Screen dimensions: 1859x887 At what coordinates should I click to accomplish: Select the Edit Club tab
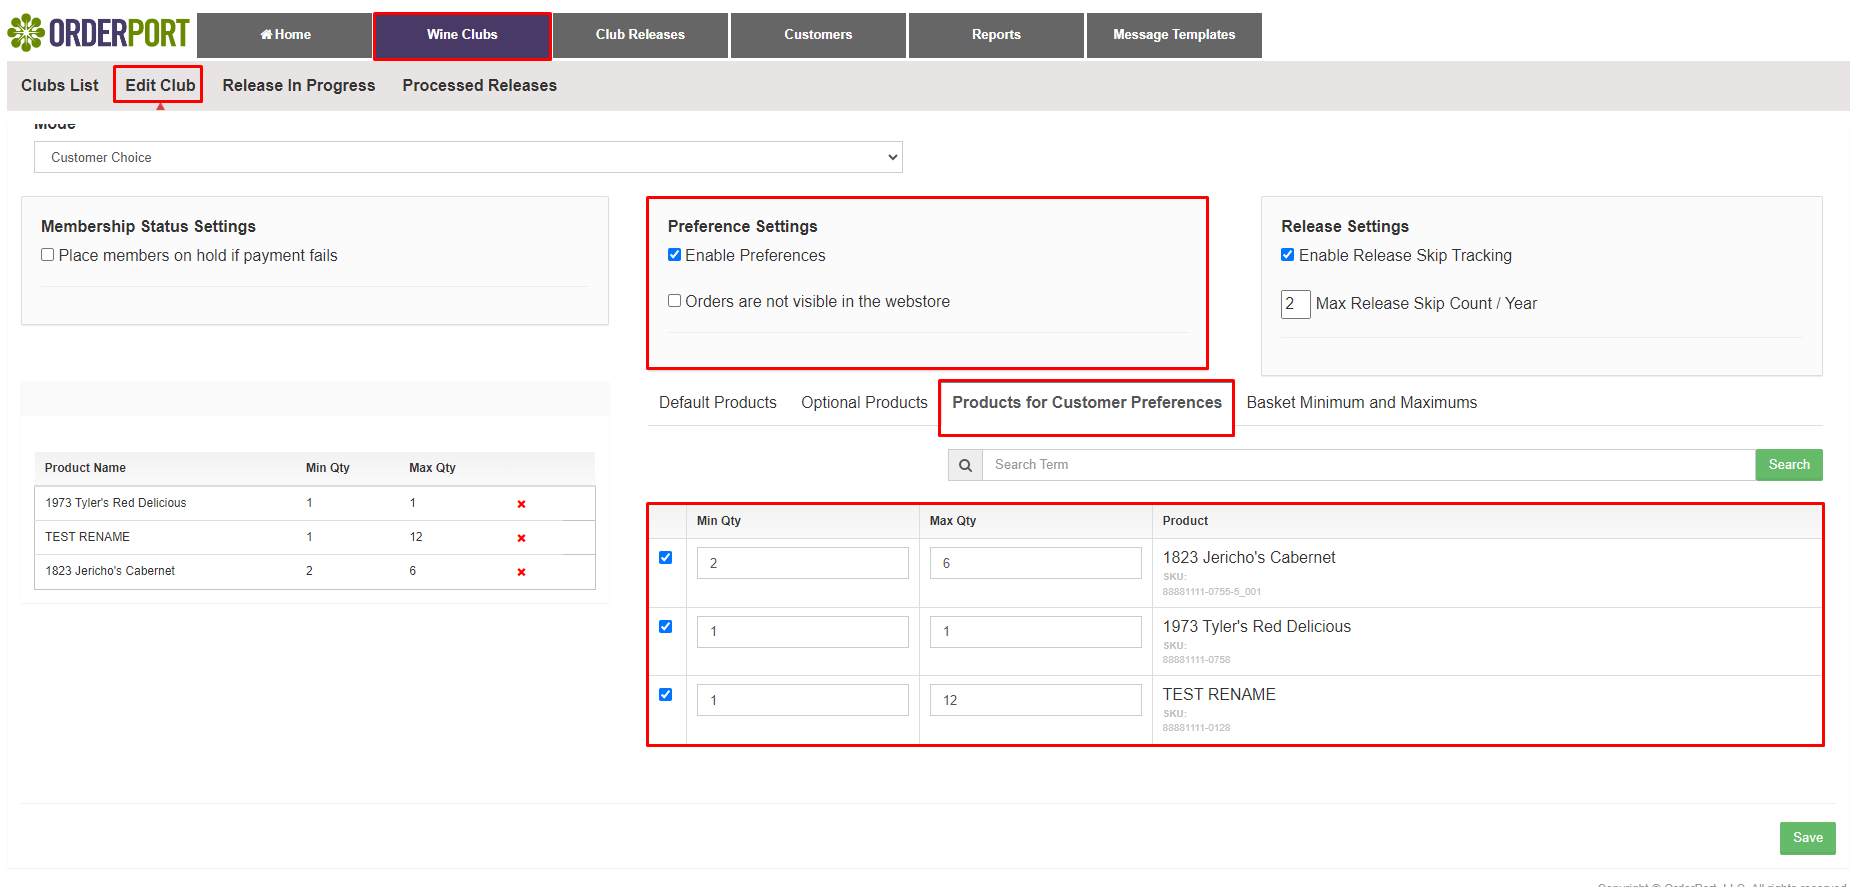[x=160, y=85]
